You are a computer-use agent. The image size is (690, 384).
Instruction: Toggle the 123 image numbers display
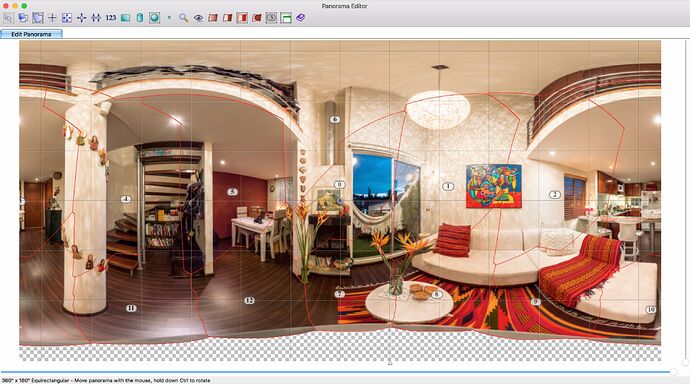(111, 18)
